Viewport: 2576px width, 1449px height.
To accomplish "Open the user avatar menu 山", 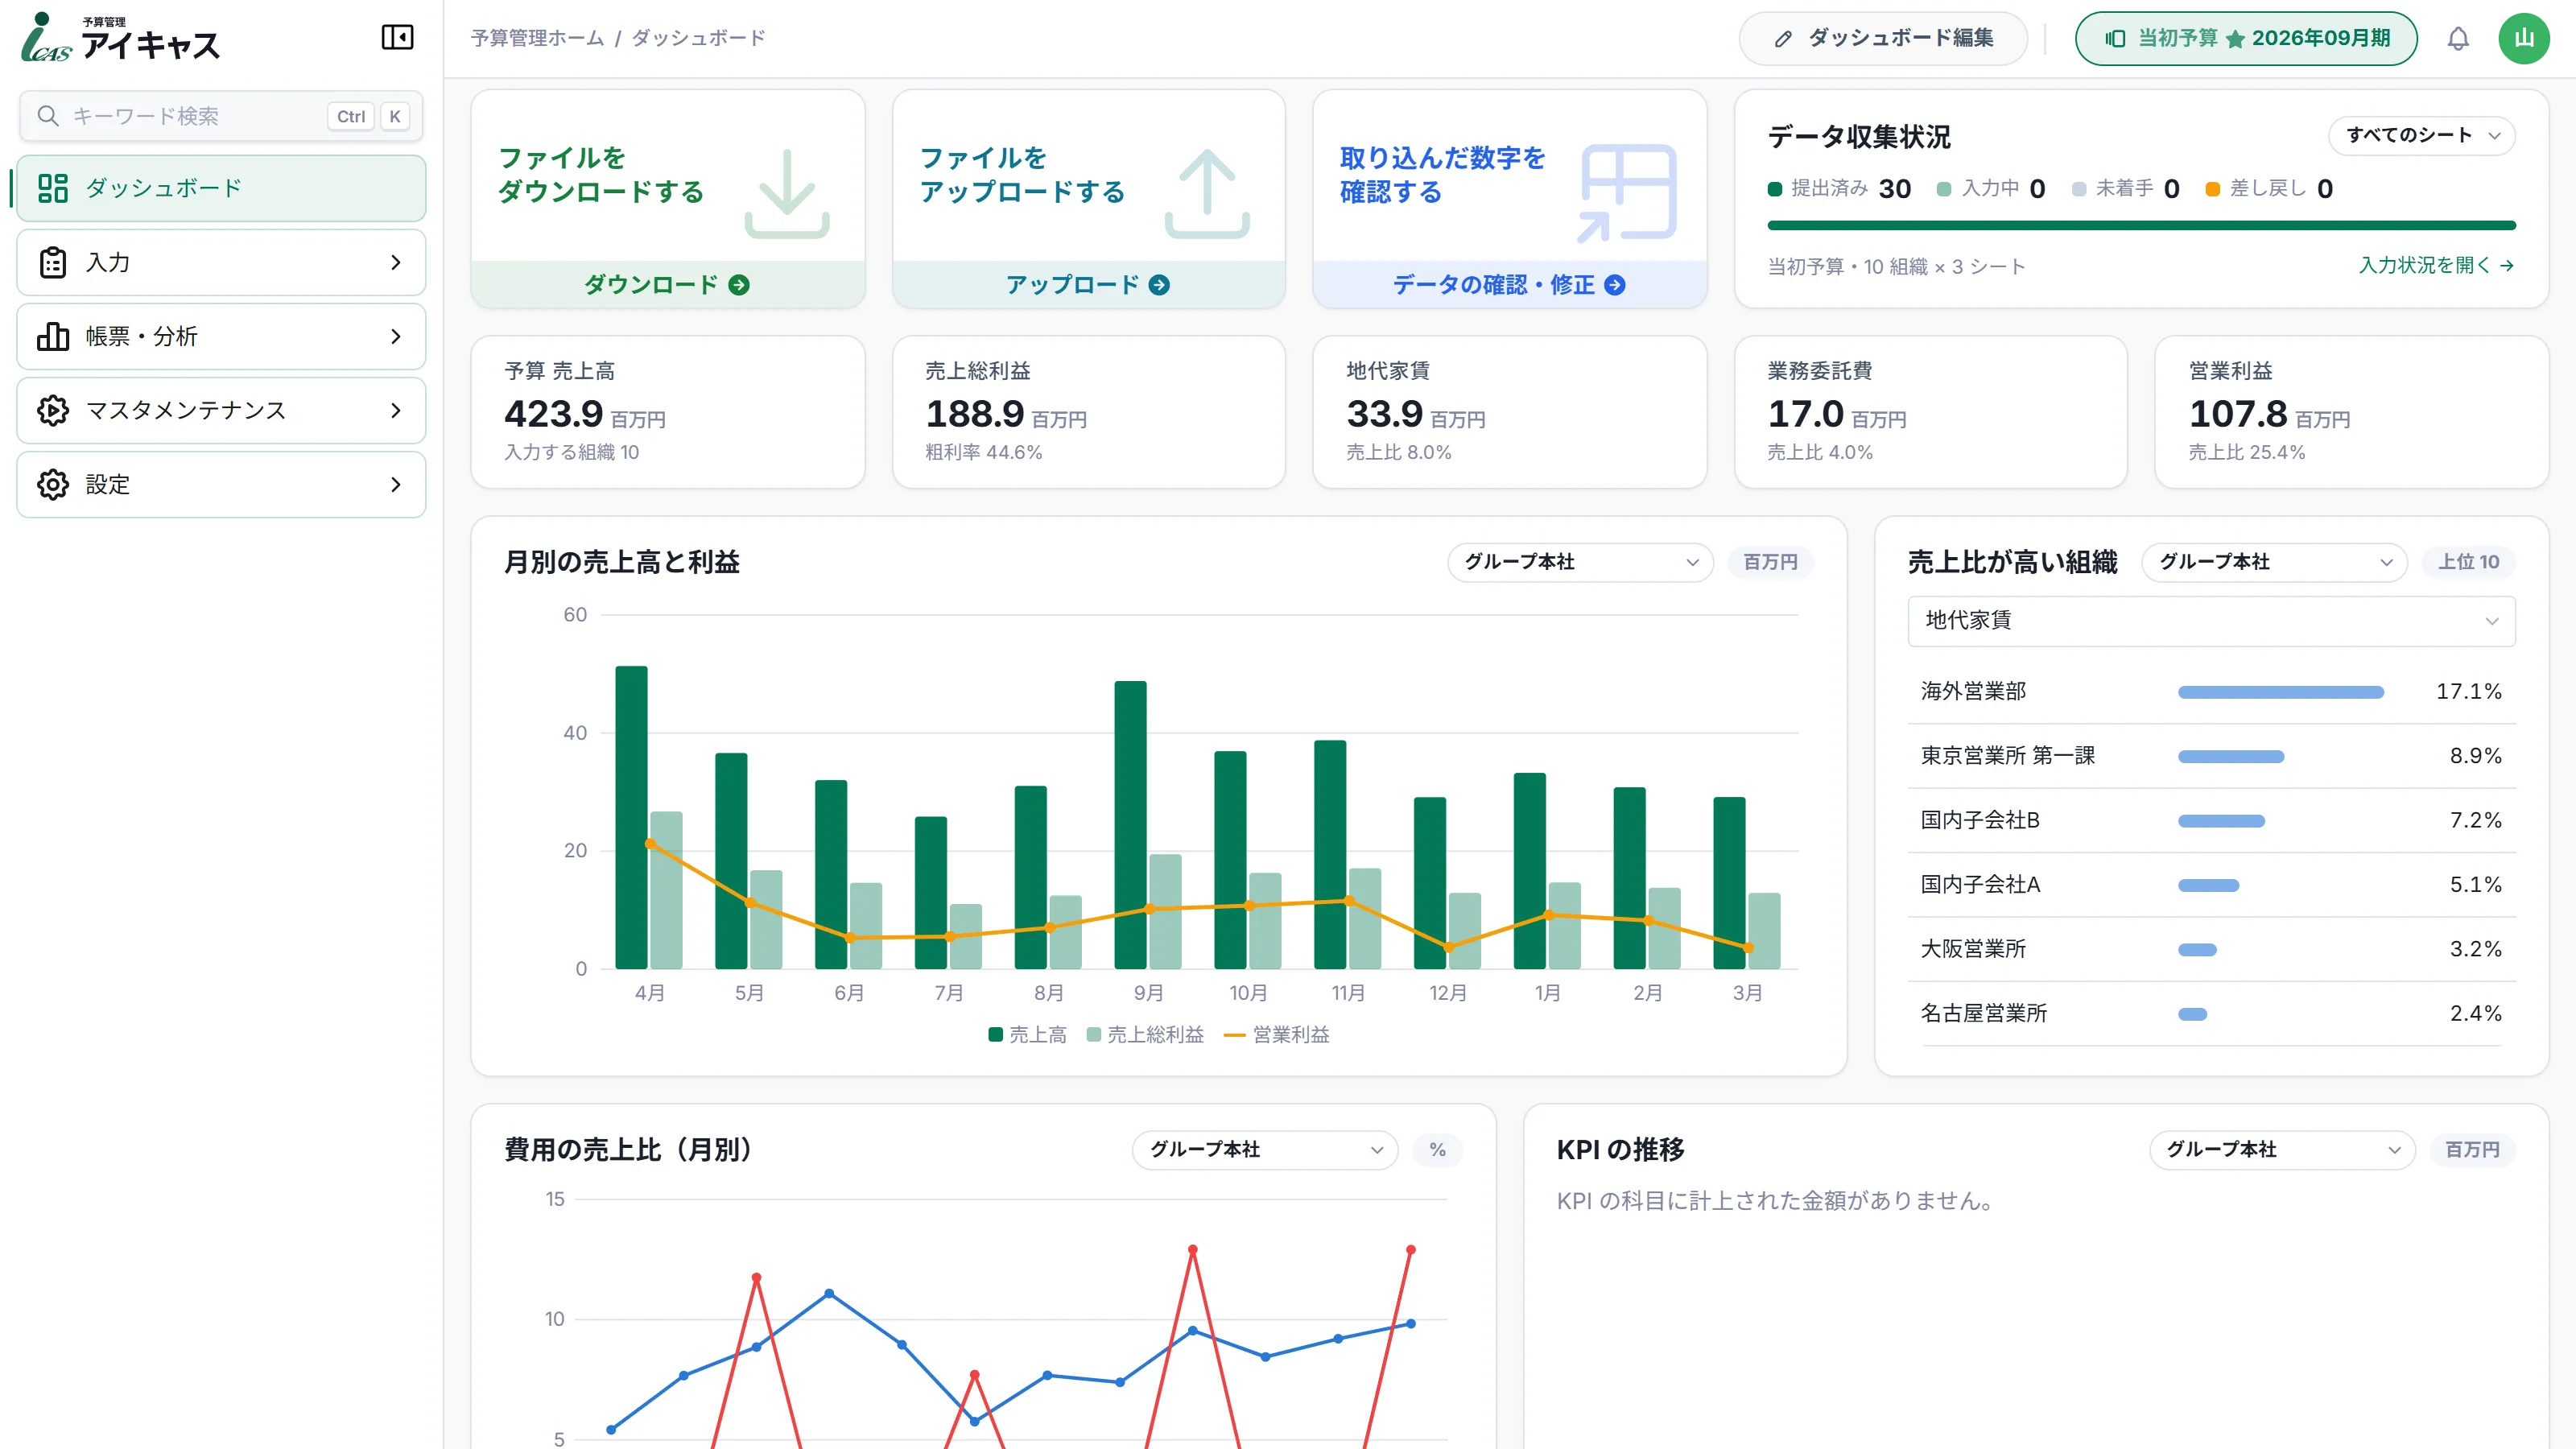I will [x=2524, y=39].
